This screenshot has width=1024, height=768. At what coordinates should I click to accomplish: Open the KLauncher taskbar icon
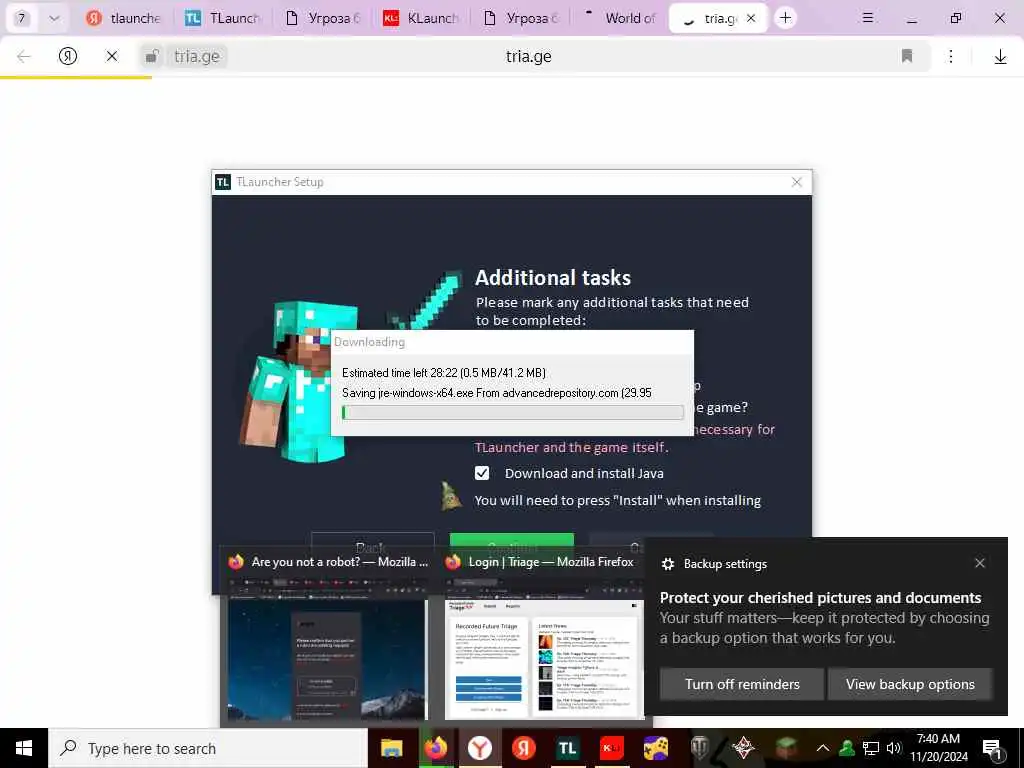(x=611, y=748)
